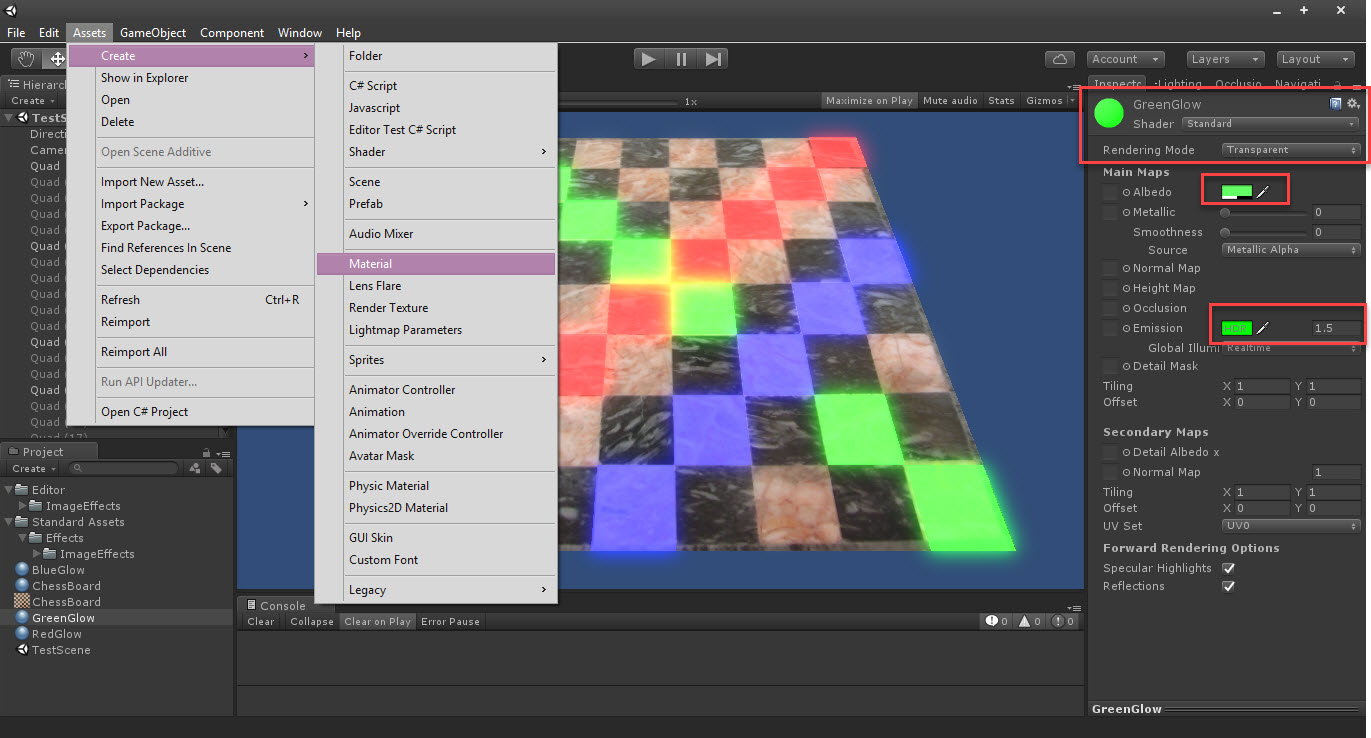Select the Hand tool
Screen dimensions: 1371x738
[x=26, y=59]
